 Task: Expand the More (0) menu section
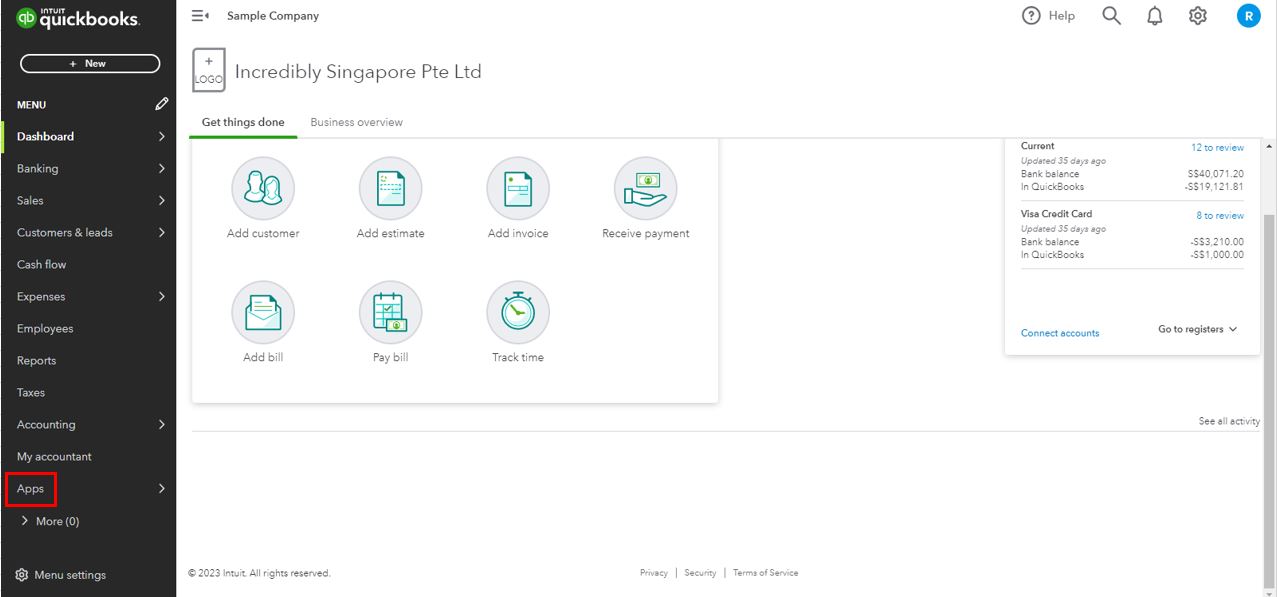click(x=50, y=521)
